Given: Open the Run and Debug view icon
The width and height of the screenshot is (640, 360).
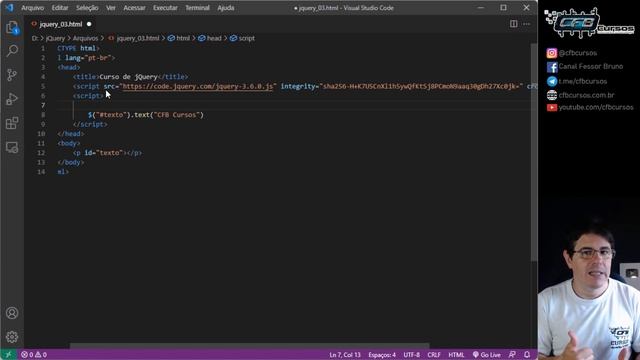Looking at the screenshot, I should (12, 99).
